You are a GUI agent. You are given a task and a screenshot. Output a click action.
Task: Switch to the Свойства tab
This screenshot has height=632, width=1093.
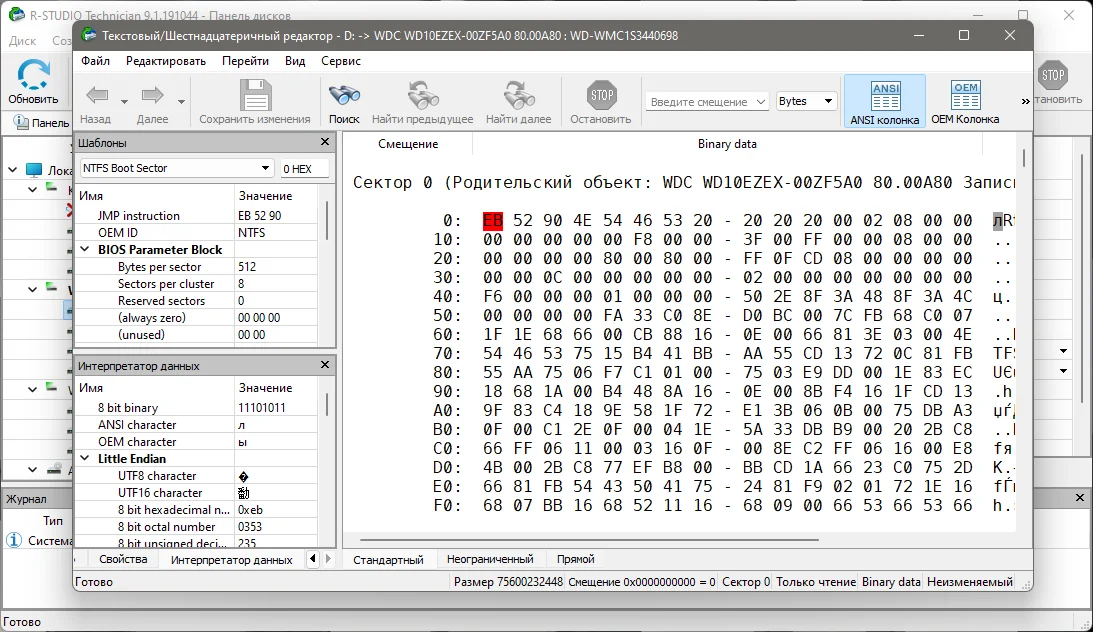point(123,559)
